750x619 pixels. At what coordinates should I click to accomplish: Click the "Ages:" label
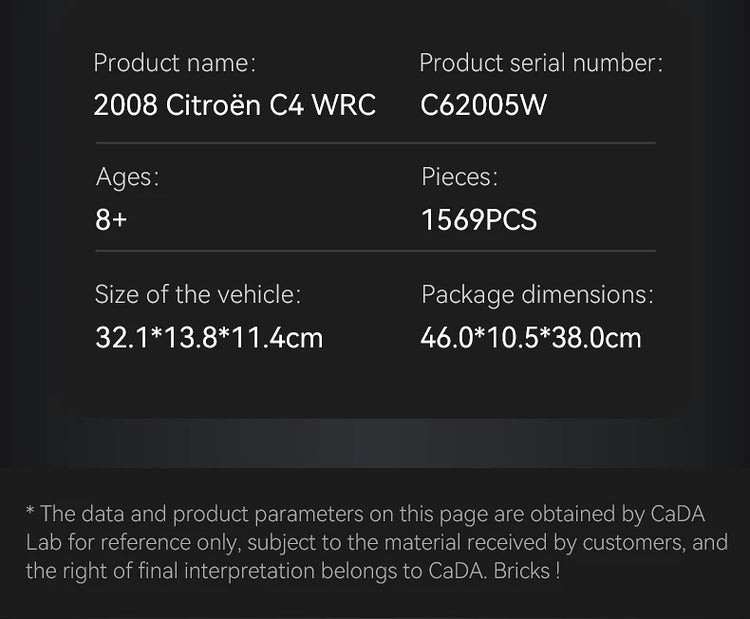(127, 177)
